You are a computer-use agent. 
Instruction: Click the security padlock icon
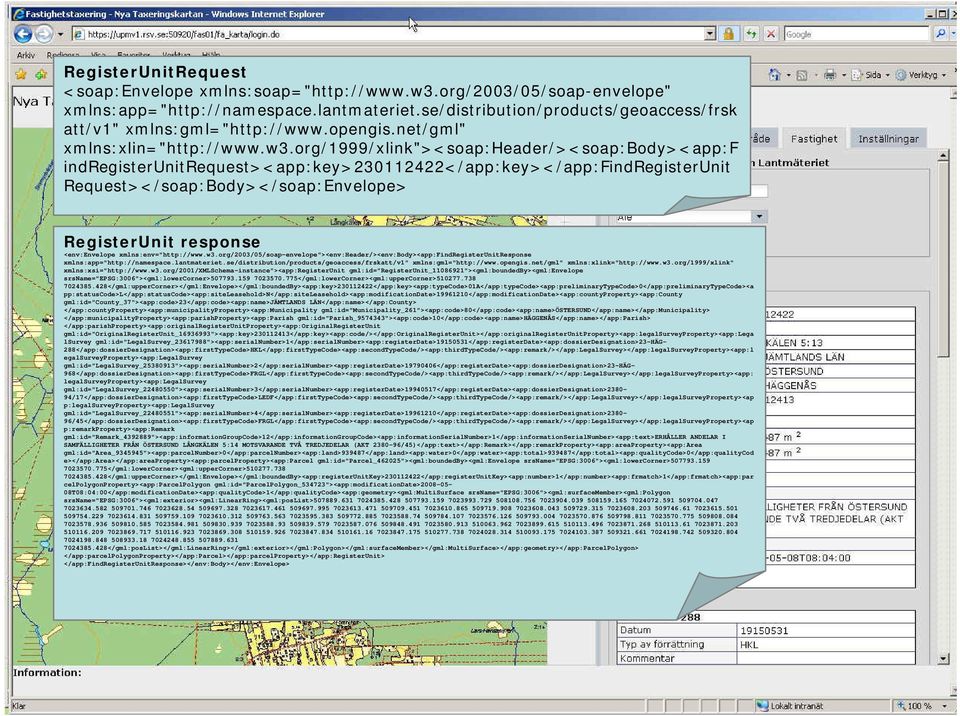pyautogui.click(x=729, y=34)
